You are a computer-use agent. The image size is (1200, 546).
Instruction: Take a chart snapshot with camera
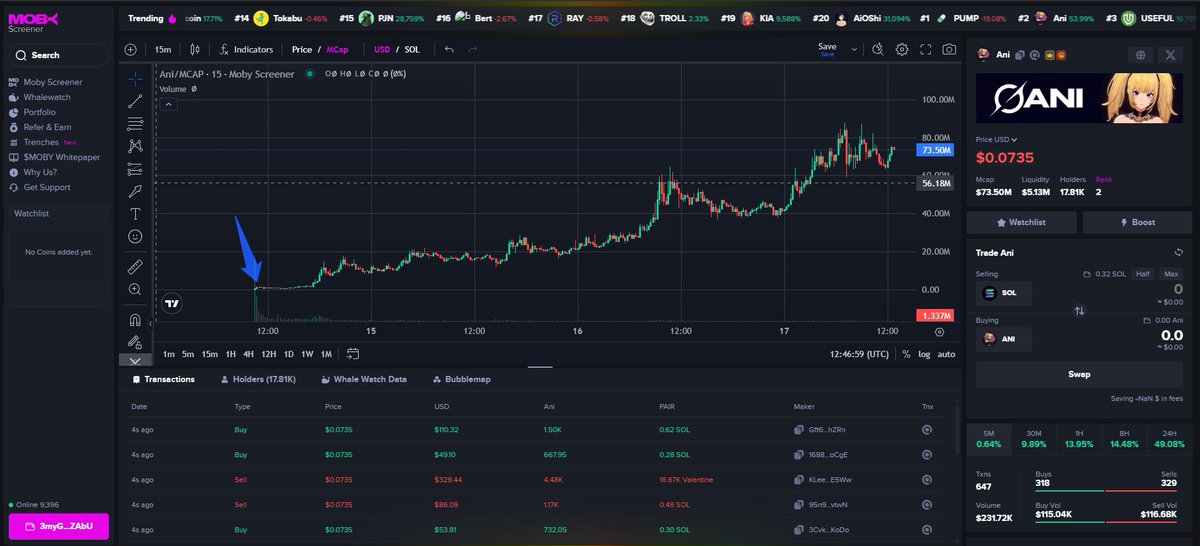[949, 49]
